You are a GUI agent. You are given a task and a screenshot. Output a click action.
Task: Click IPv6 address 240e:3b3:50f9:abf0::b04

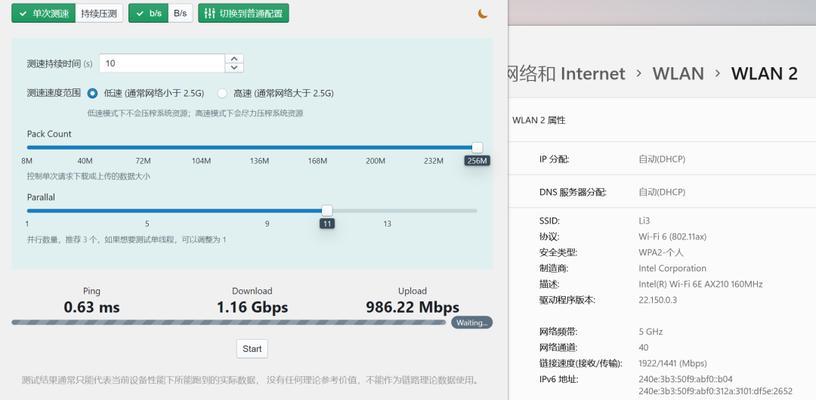tap(685, 379)
